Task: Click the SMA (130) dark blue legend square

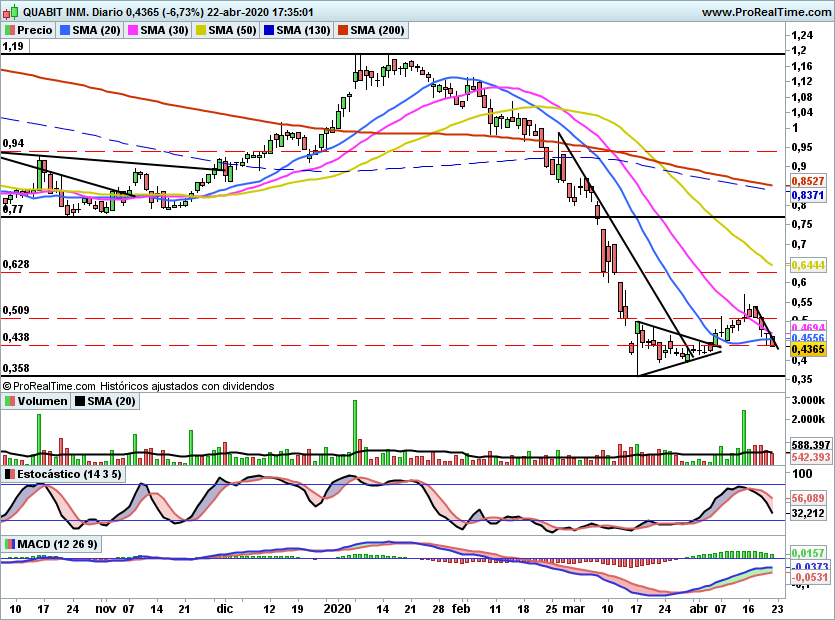Action: 269,30
